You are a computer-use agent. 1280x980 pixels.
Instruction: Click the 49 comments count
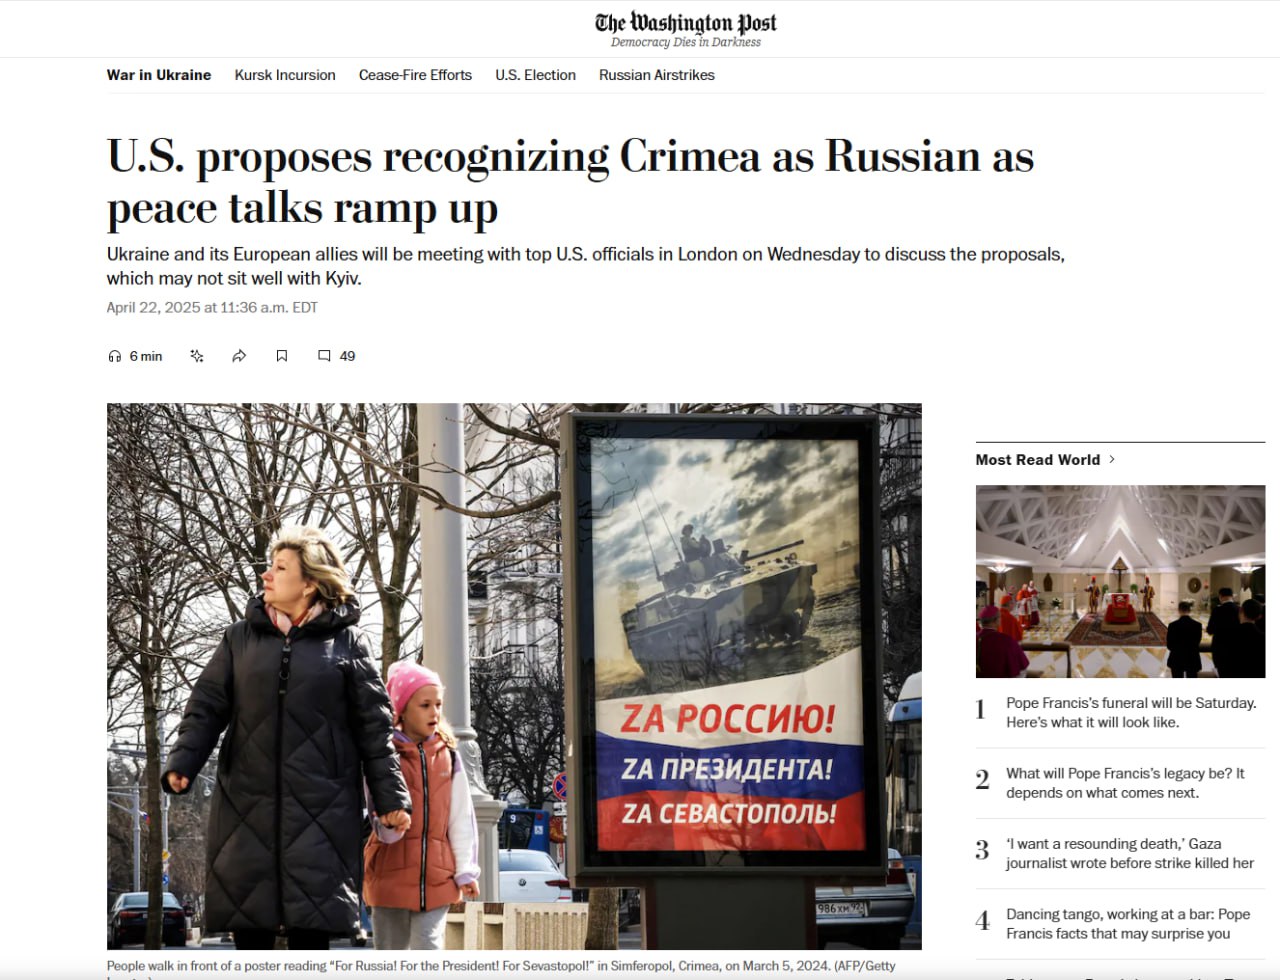tap(348, 356)
